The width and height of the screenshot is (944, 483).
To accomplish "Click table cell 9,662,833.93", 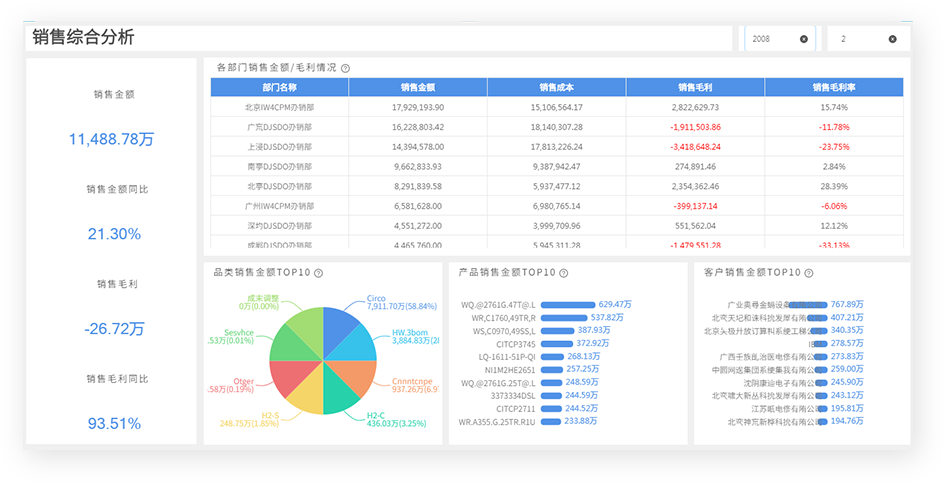I will [x=418, y=167].
